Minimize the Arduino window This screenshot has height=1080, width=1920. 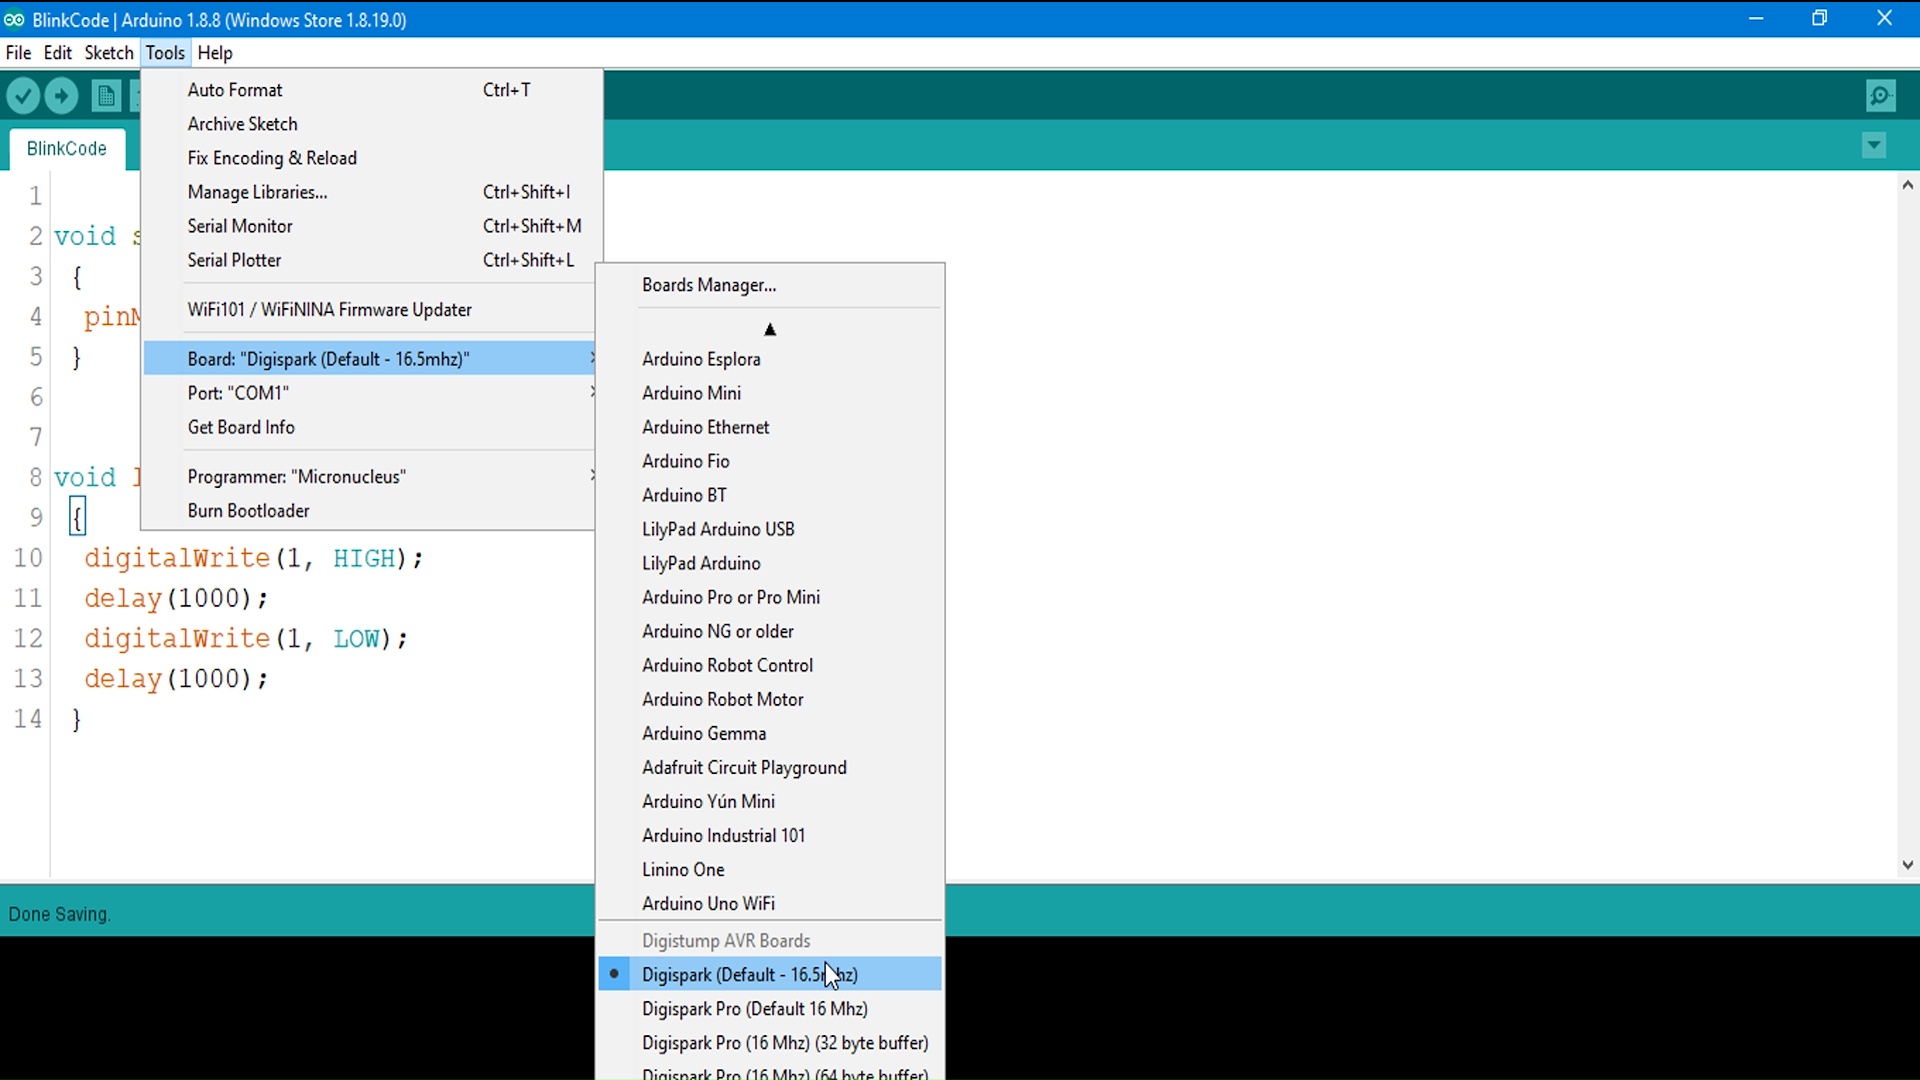1756,18
